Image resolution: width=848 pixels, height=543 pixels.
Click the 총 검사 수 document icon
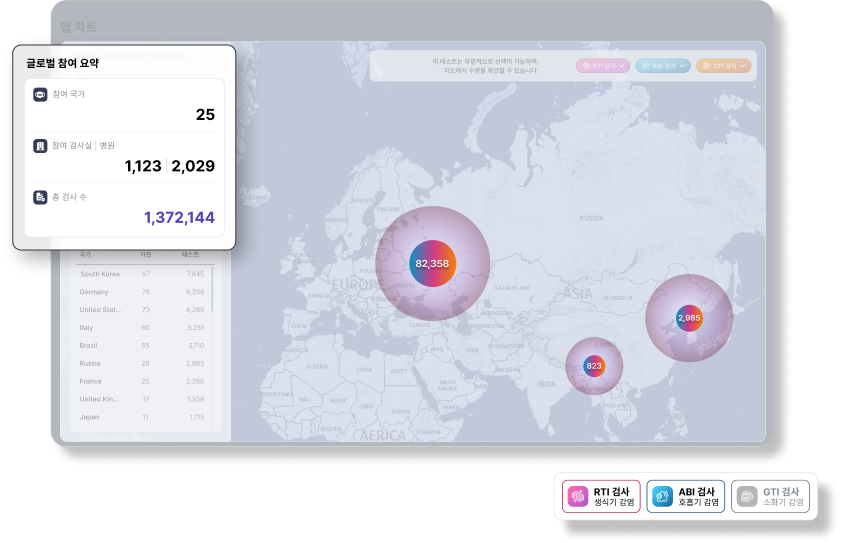[40, 197]
